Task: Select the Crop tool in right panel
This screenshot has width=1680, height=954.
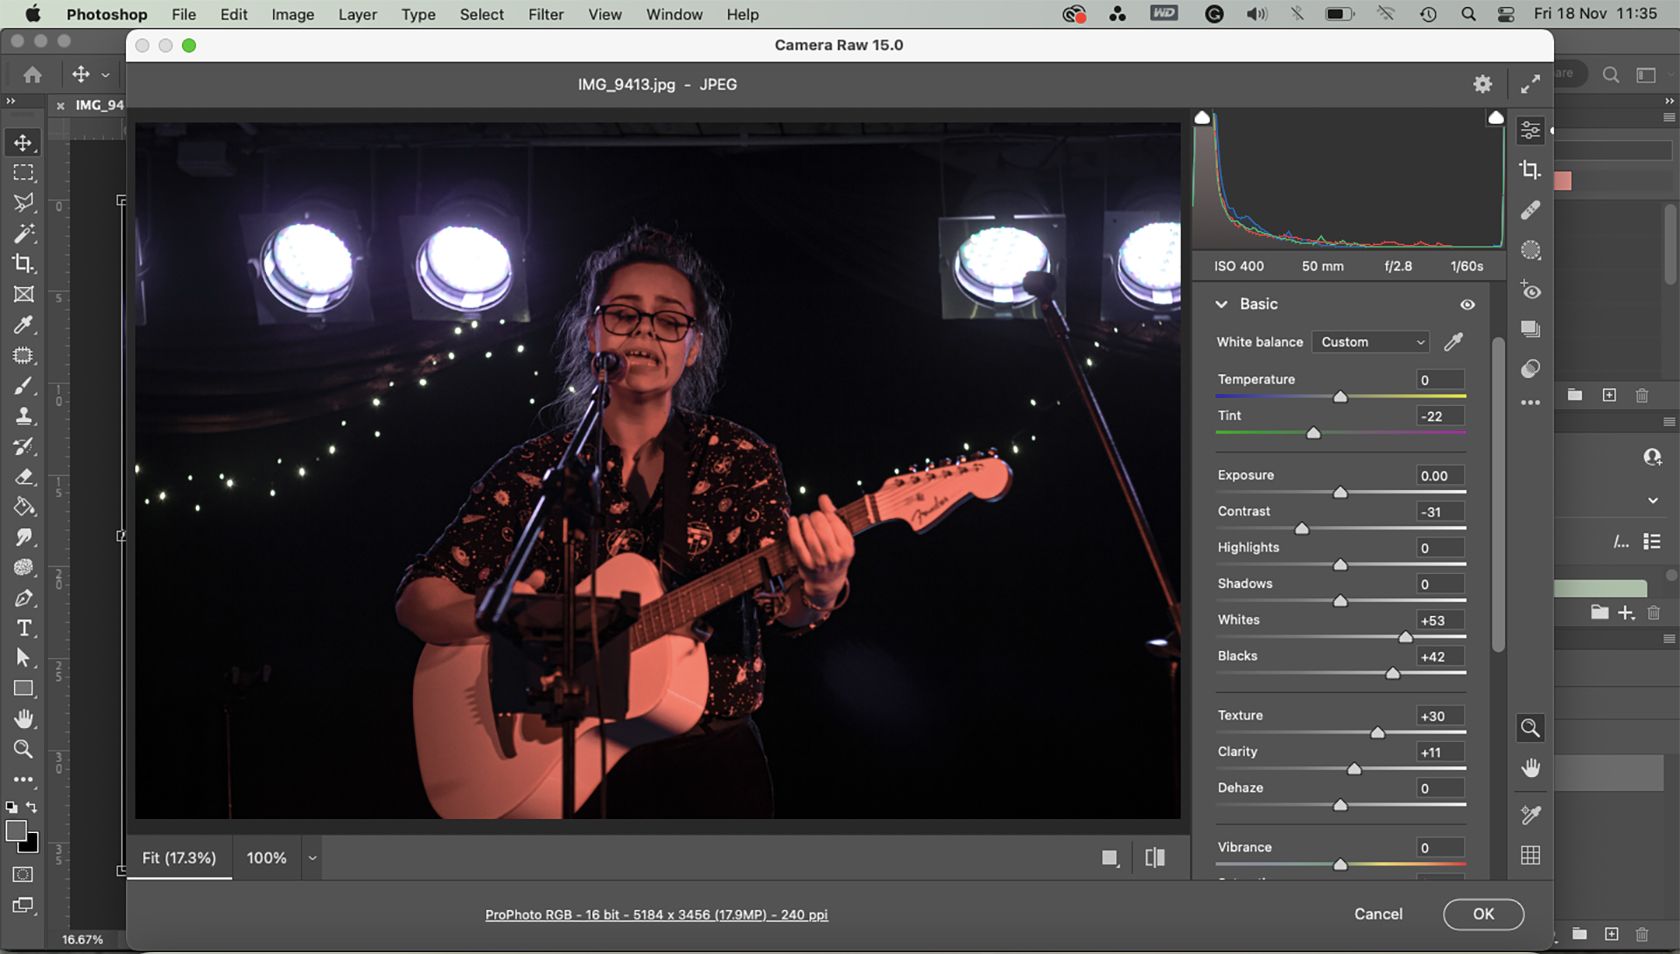Action: point(1530,170)
